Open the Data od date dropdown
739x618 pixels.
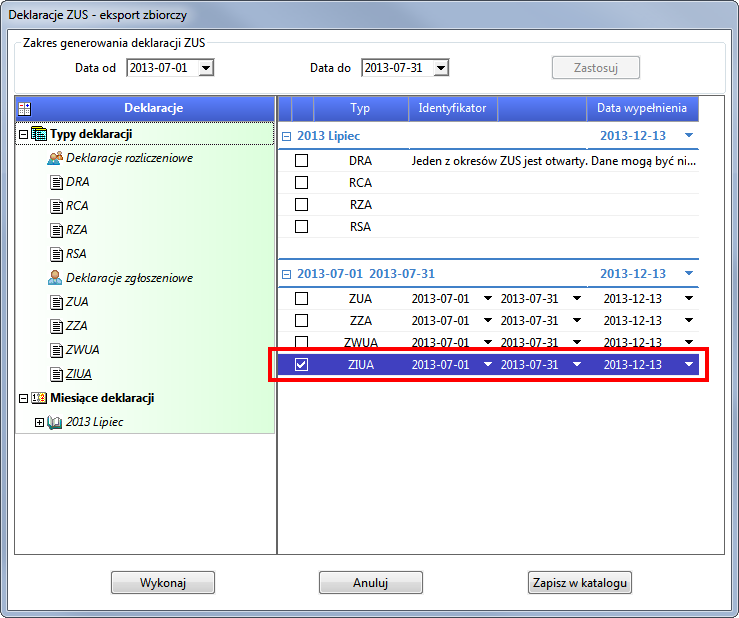pyautogui.click(x=206, y=68)
